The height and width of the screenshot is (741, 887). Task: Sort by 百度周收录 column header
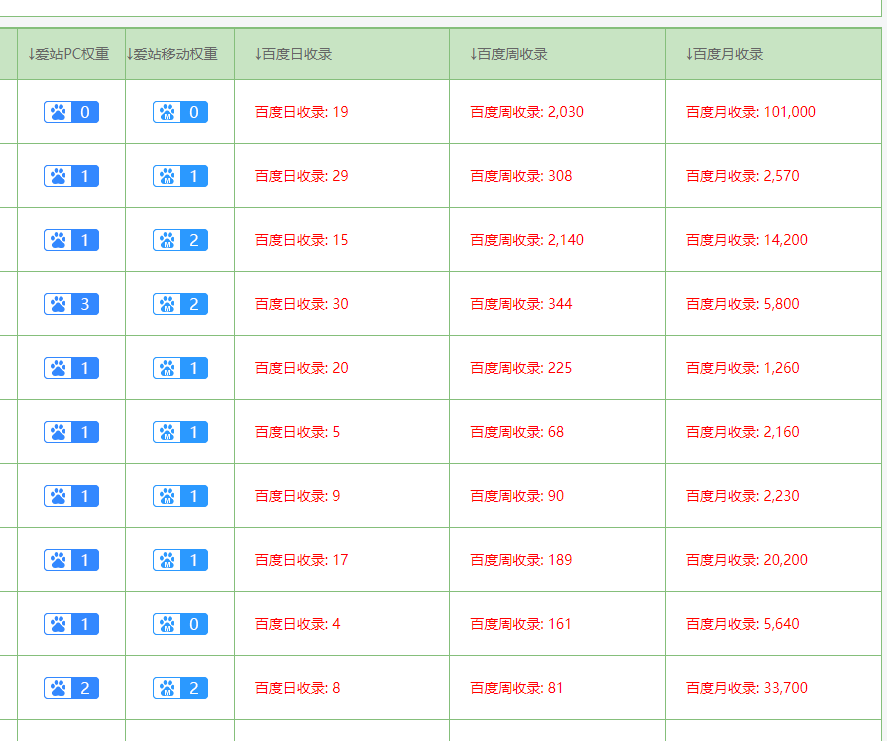[509, 54]
